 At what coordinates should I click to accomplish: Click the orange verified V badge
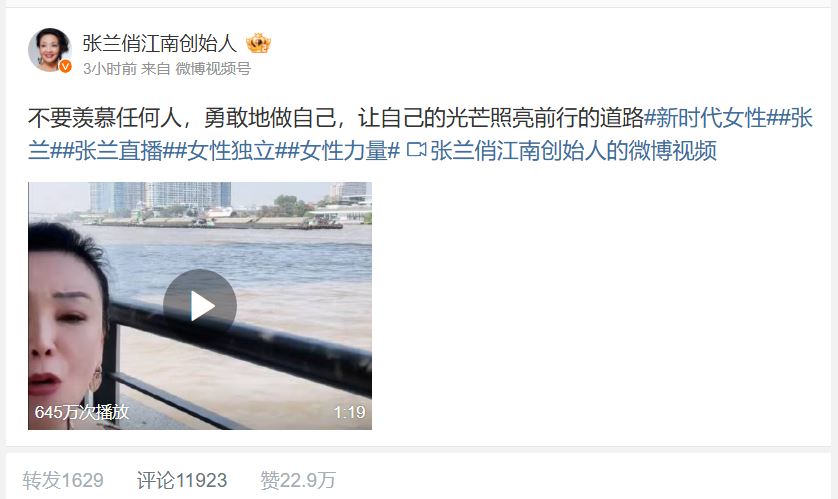(x=65, y=66)
